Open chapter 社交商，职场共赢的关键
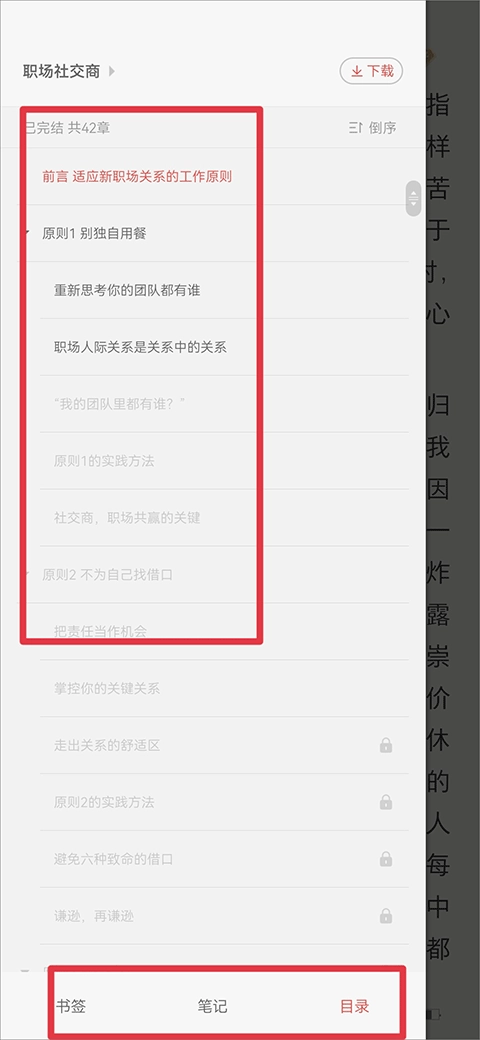This screenshot has width=480, height=1040. point(127,518)
